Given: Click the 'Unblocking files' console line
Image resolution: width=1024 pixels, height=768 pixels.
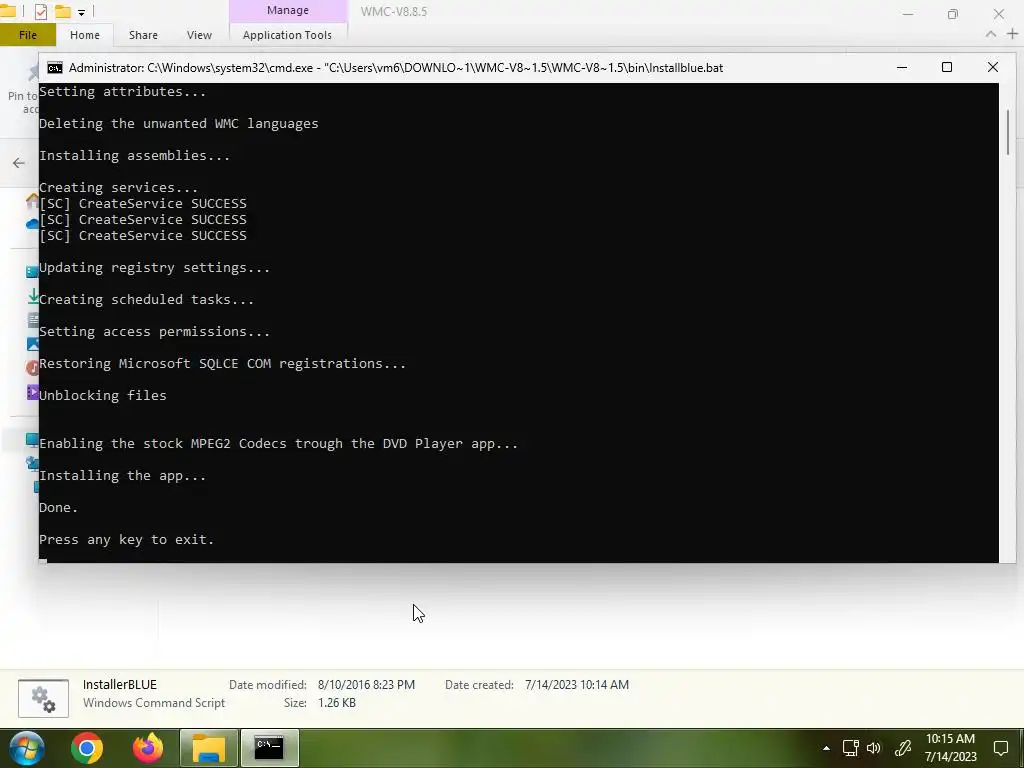Looking at the screenshot, I should coord(103,395).
